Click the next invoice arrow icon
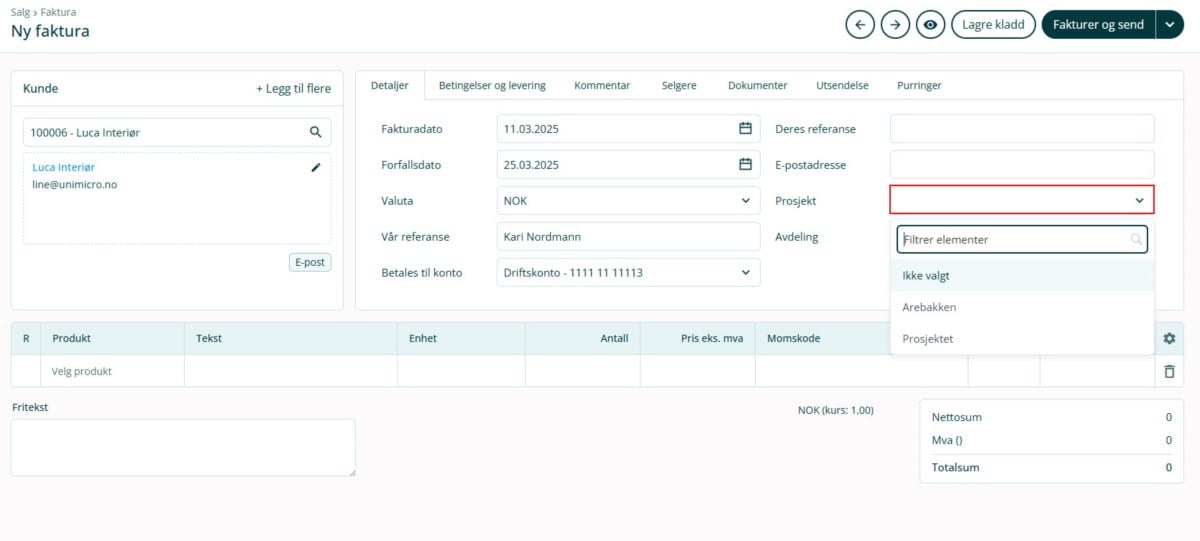 coord(895,25)
